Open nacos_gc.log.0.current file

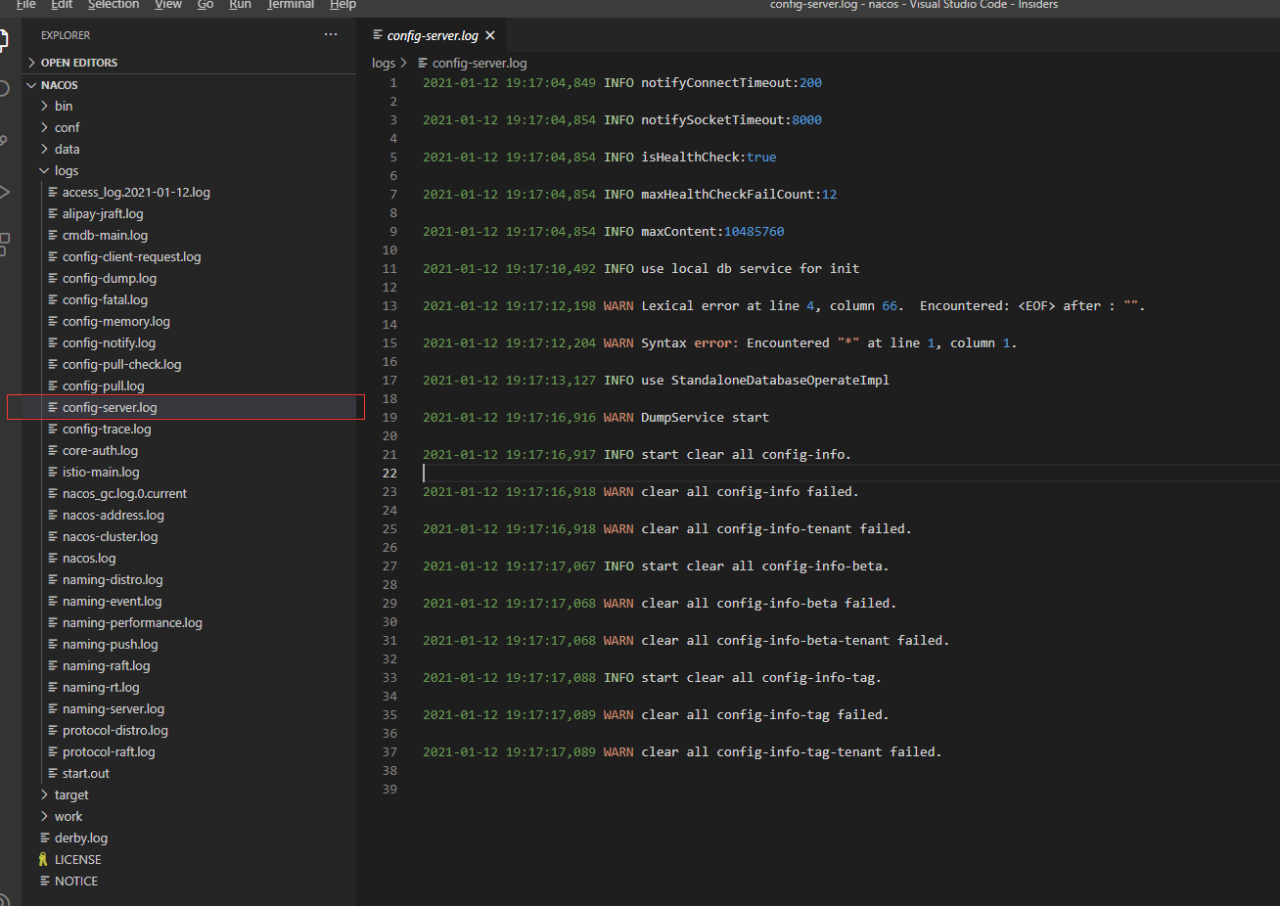click(x=125, y=494)
